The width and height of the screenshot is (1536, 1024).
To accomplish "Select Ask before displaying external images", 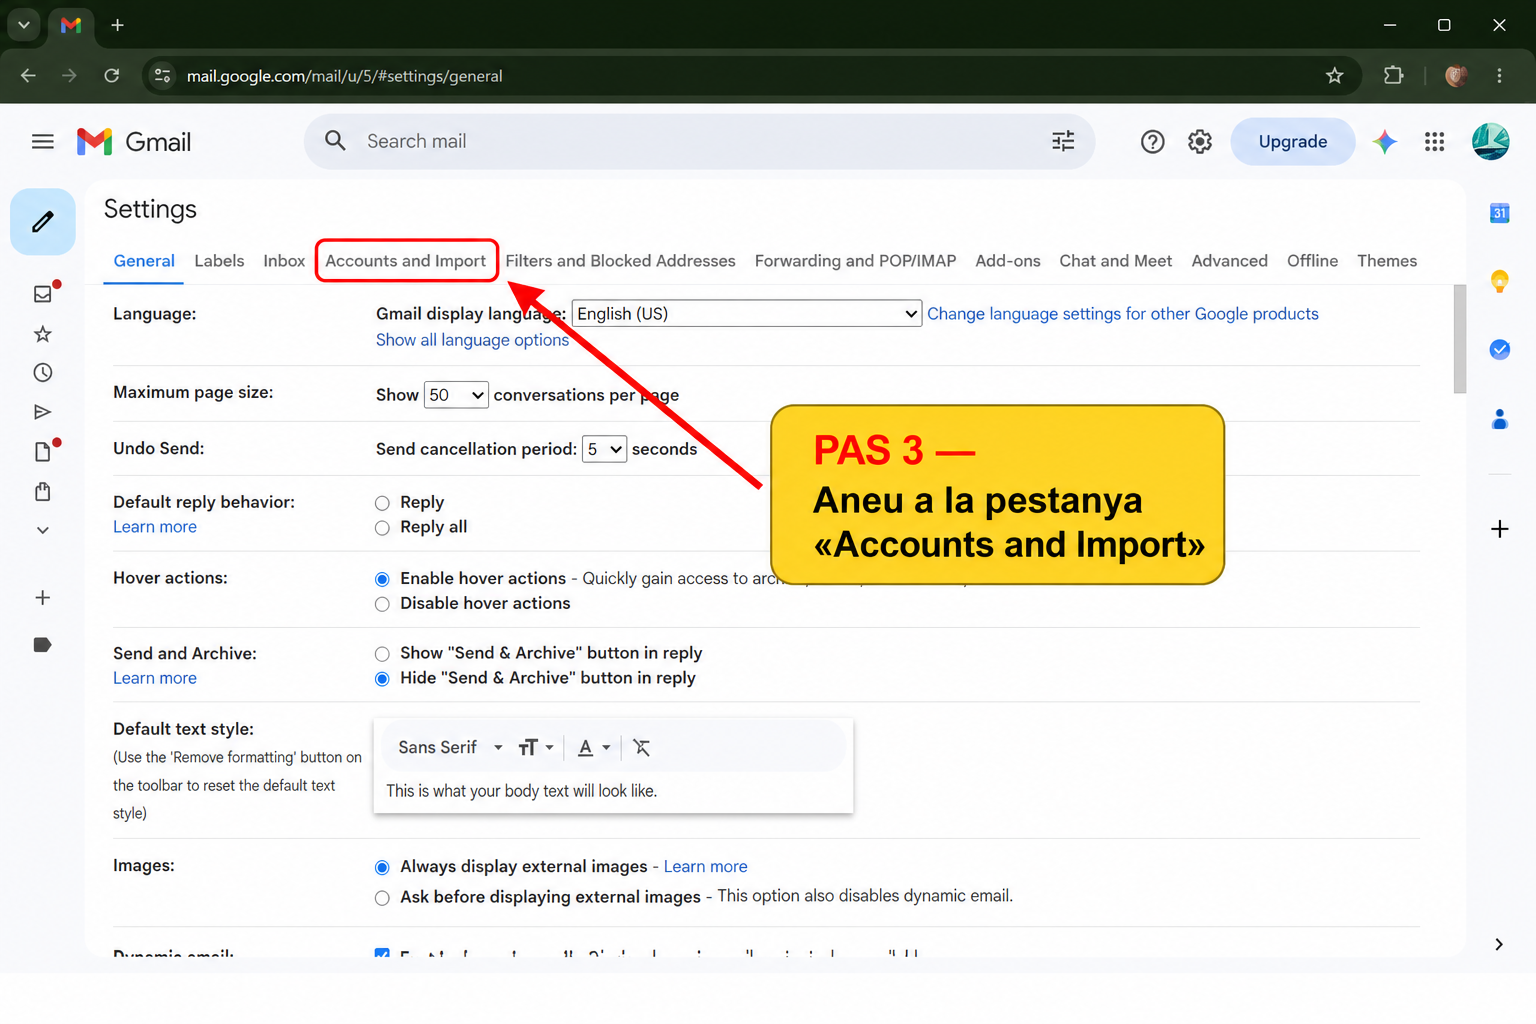I will [382, 898].
